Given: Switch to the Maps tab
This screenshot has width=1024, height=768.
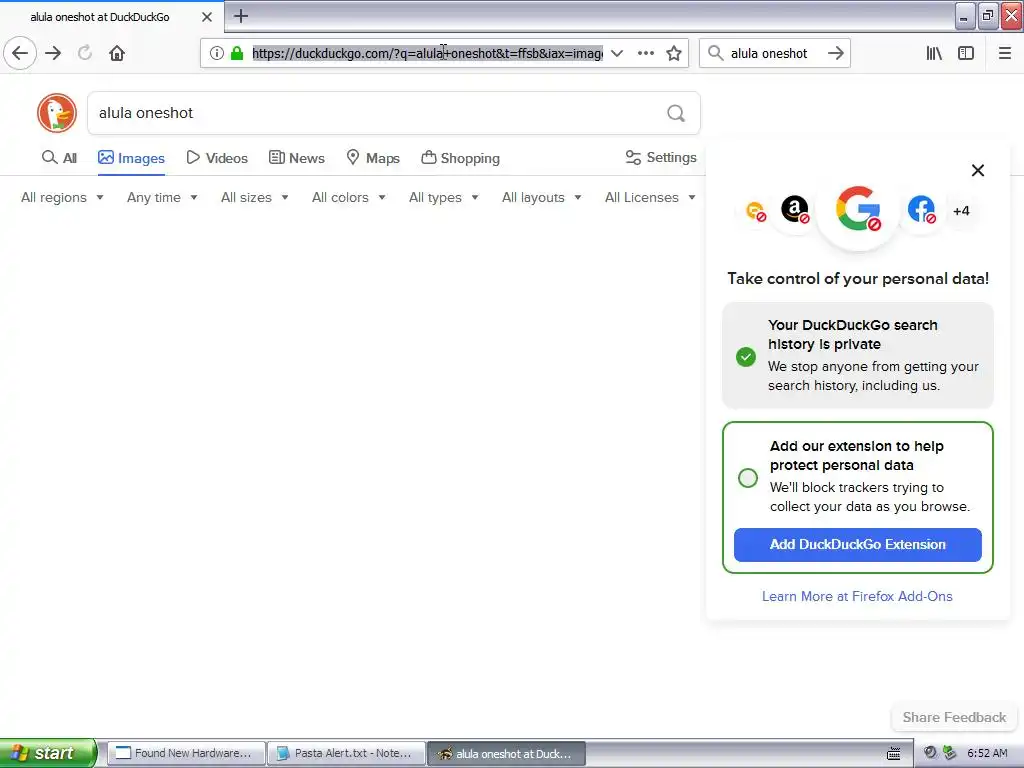Looking at the screenshot, I should [x=373, y=158].
